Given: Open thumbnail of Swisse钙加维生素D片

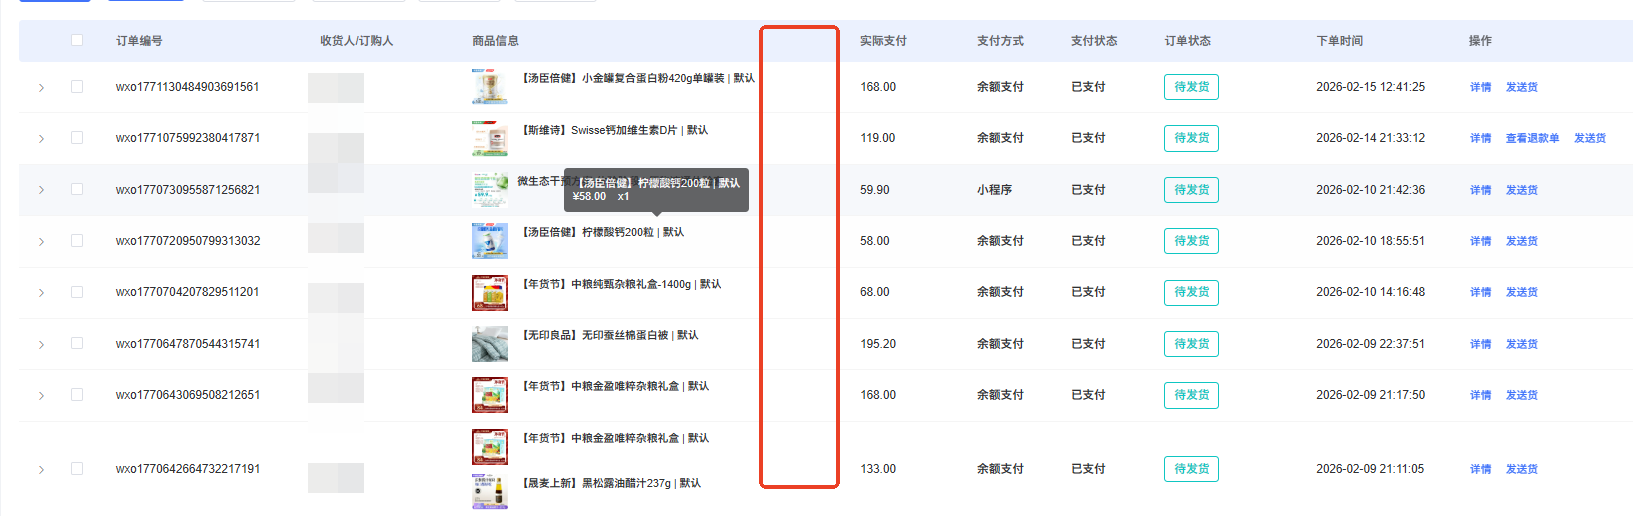Looking at the screenshot, I should [490, 138].
